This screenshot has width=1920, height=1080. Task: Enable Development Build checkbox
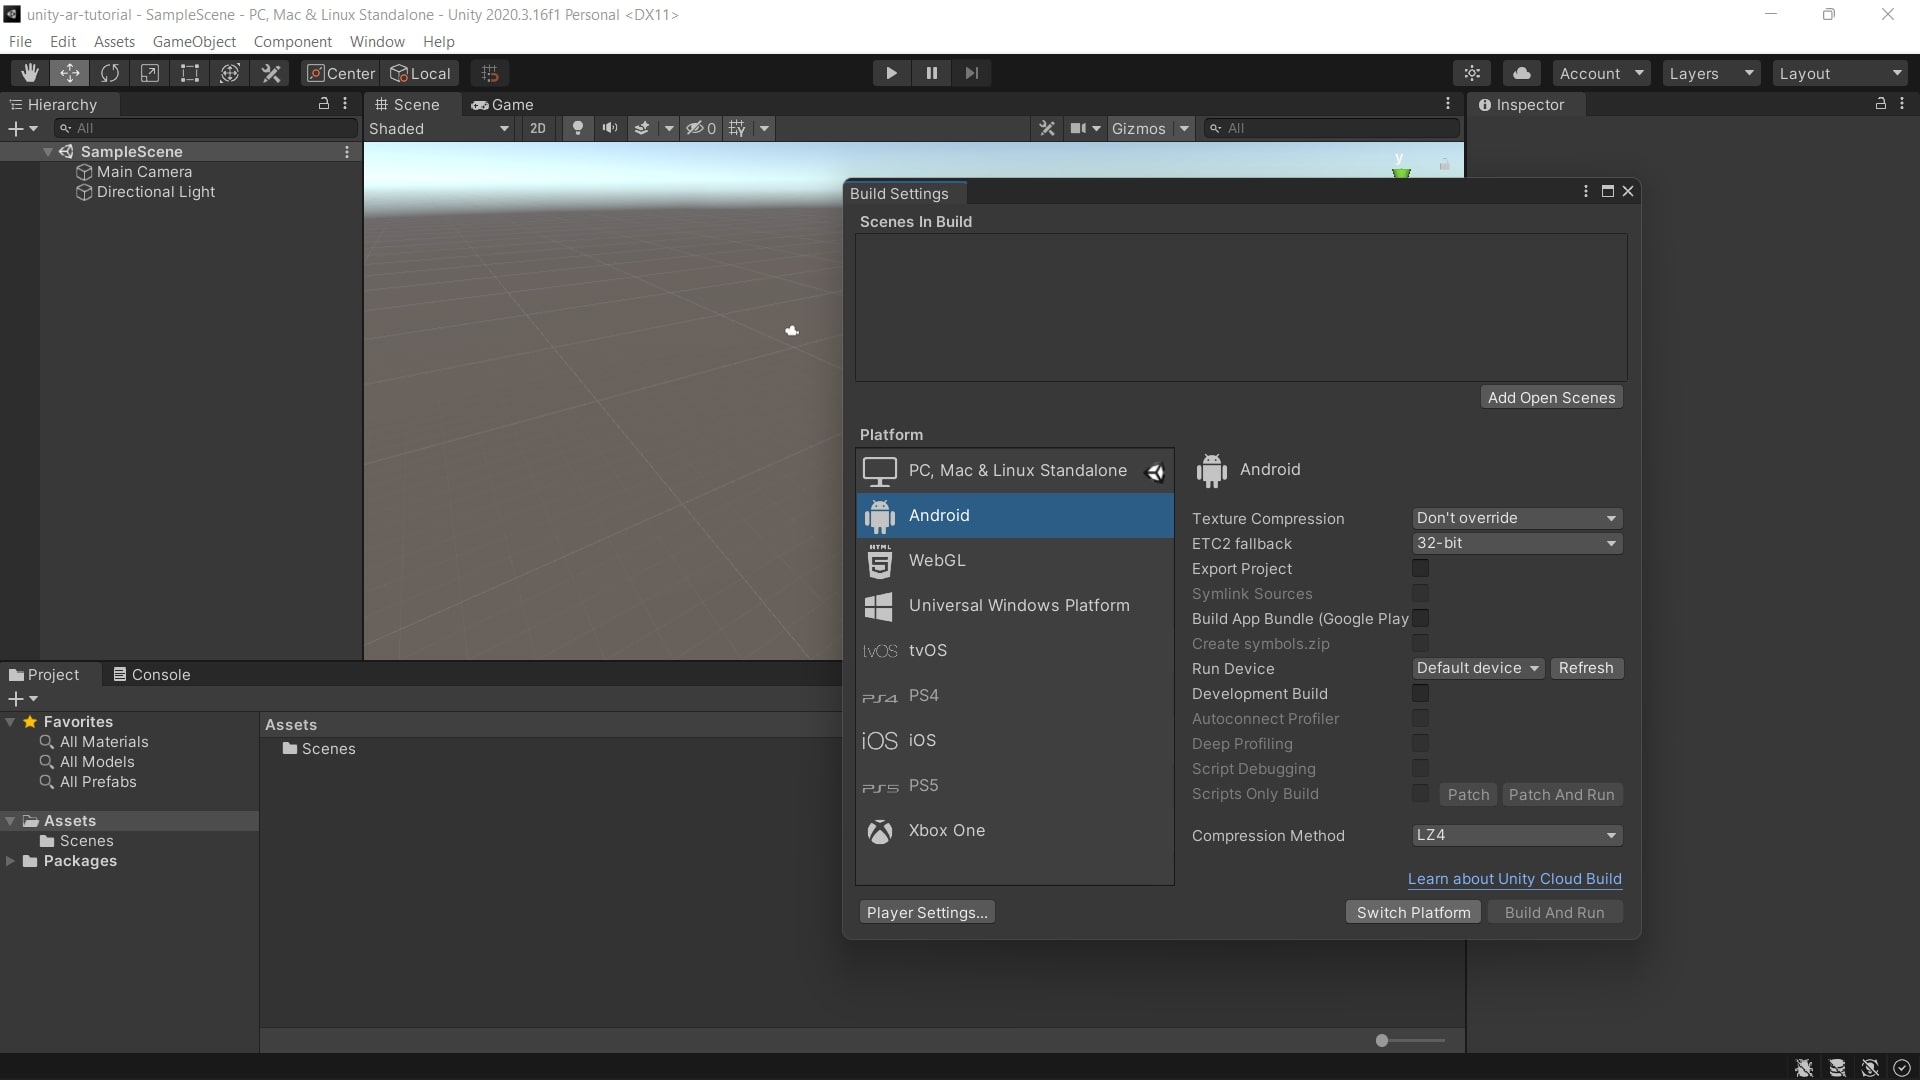[x=1420, y=693]
